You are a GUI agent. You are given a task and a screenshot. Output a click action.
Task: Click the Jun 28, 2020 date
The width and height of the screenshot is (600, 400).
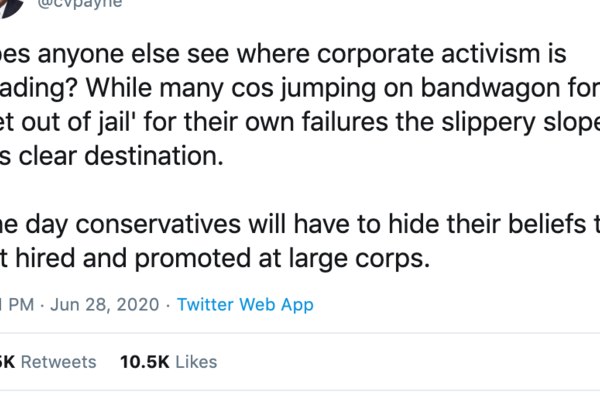(102, 305)
